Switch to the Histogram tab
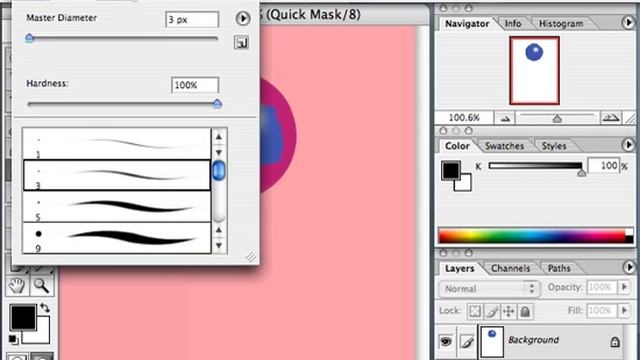 click(561, 24)
